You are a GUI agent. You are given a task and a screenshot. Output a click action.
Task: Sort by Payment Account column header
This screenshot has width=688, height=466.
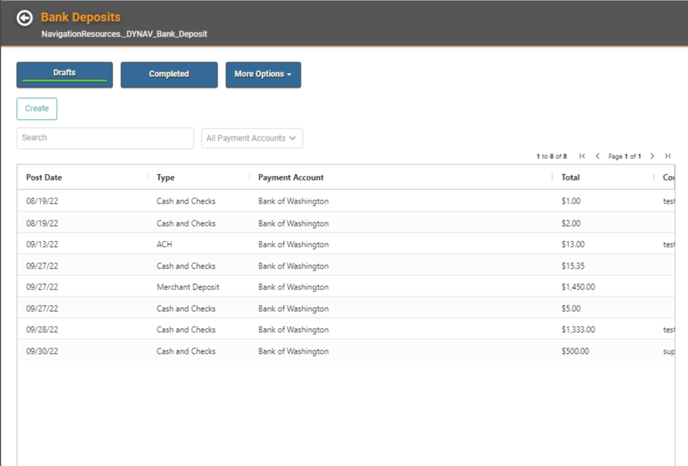click(291, 178)
